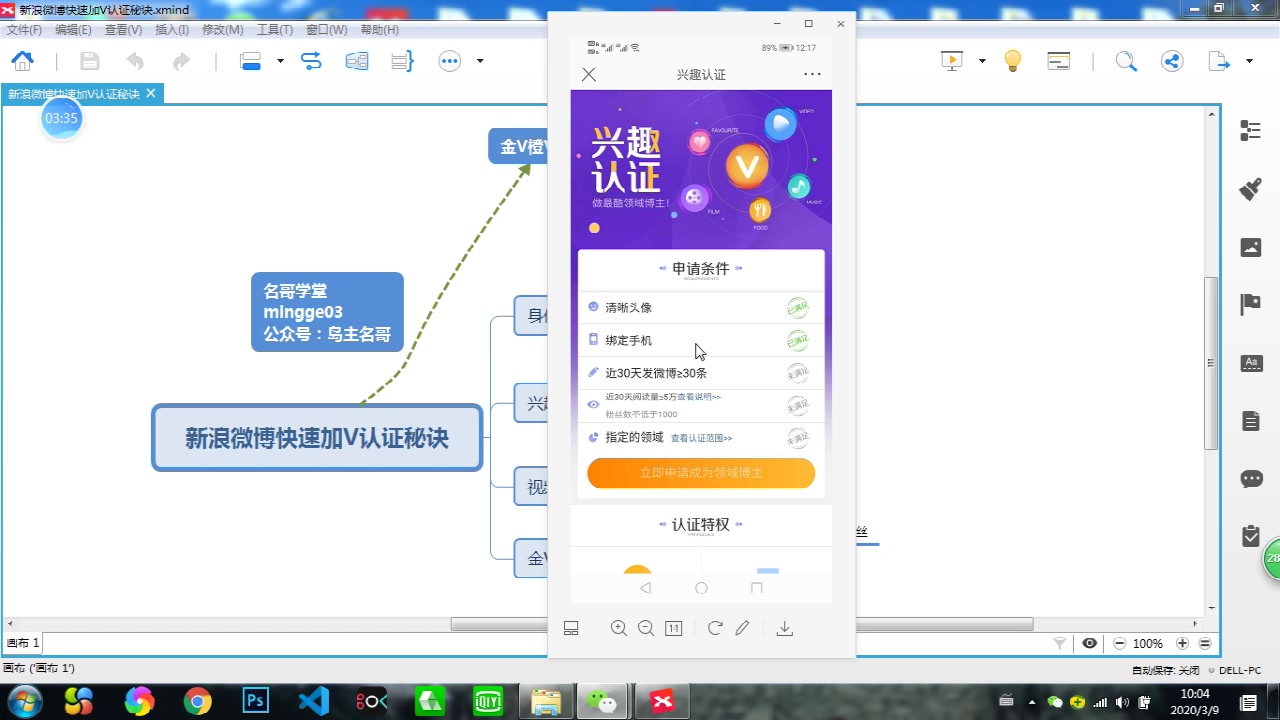Select the 金V橙V topic node

coord(518,146)
